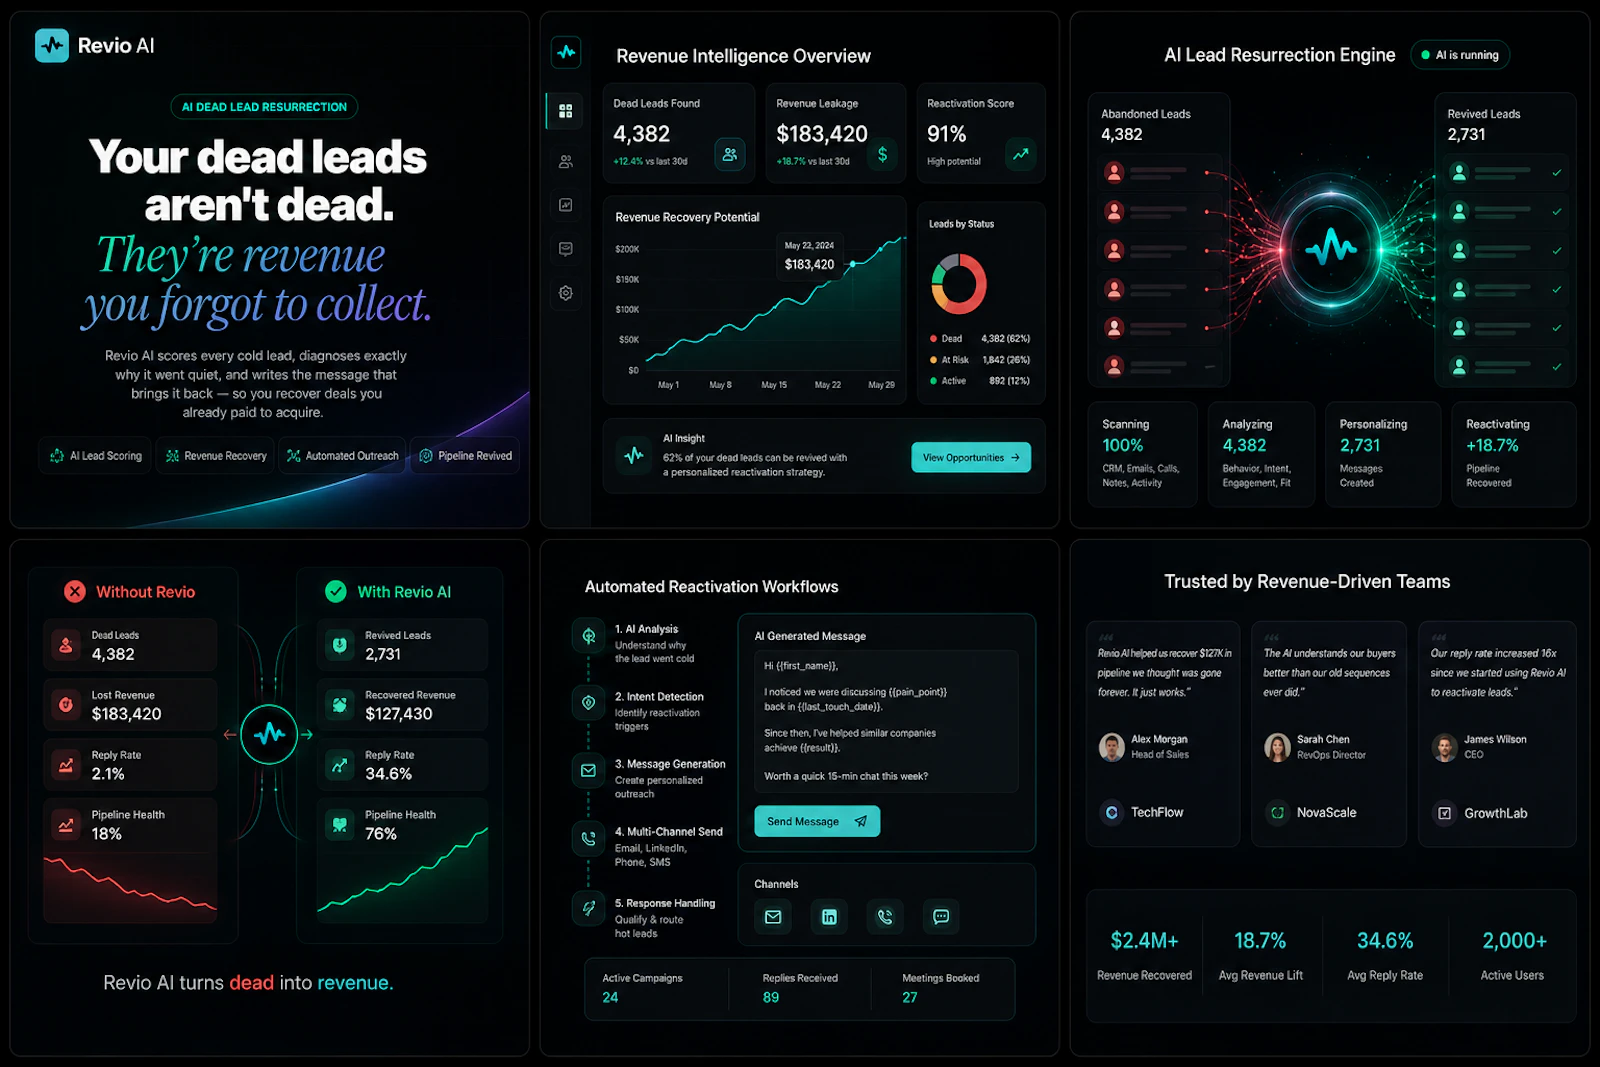Click the TechFlow company logo
Viewport: 1600px width, 1067px height.
(x=1111, y=813)
